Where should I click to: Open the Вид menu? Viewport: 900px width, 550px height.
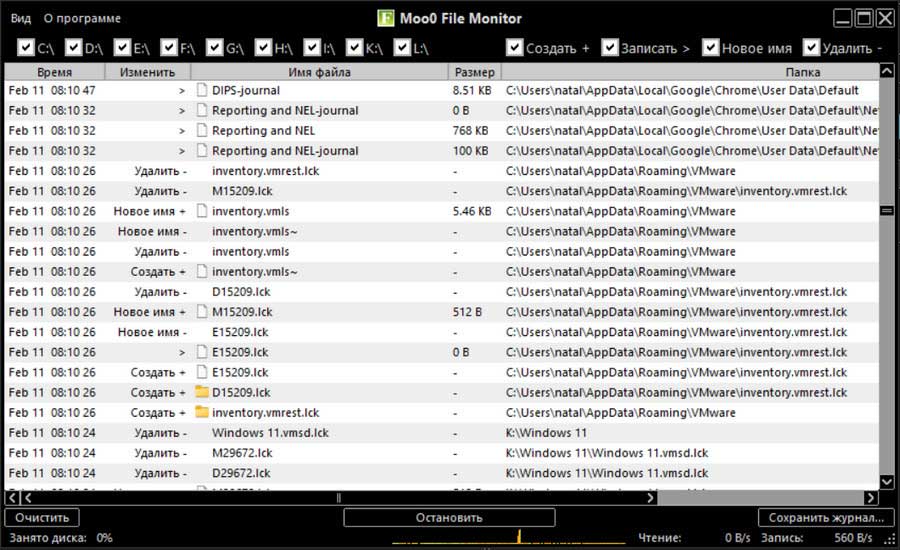21,18
